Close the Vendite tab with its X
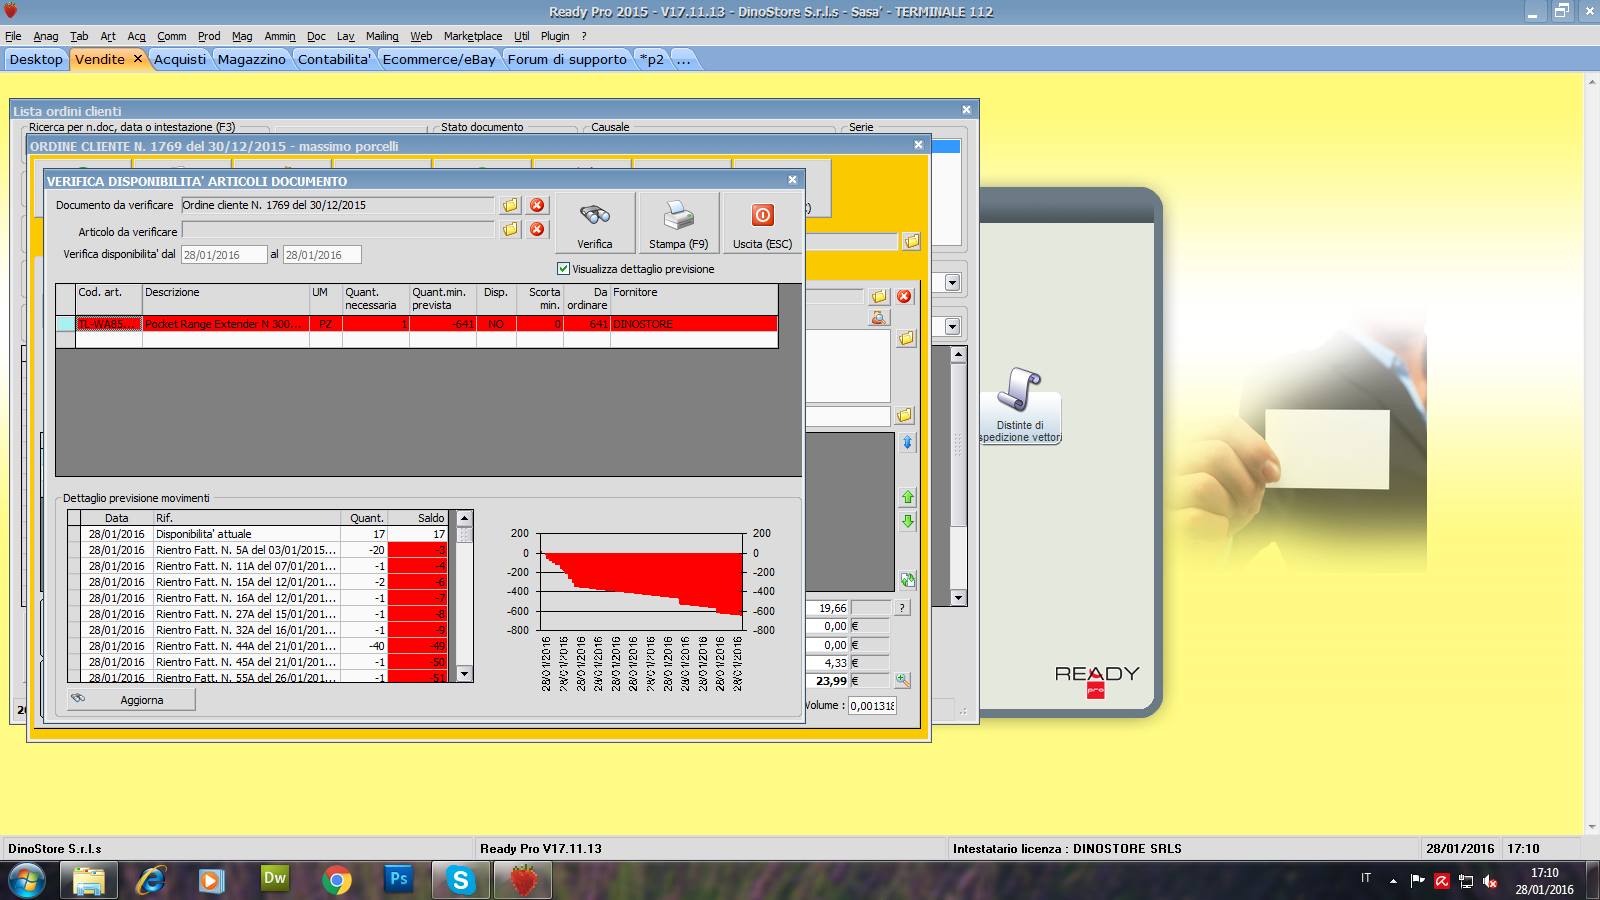This screenshot has width=1600, height=900. 138,58
